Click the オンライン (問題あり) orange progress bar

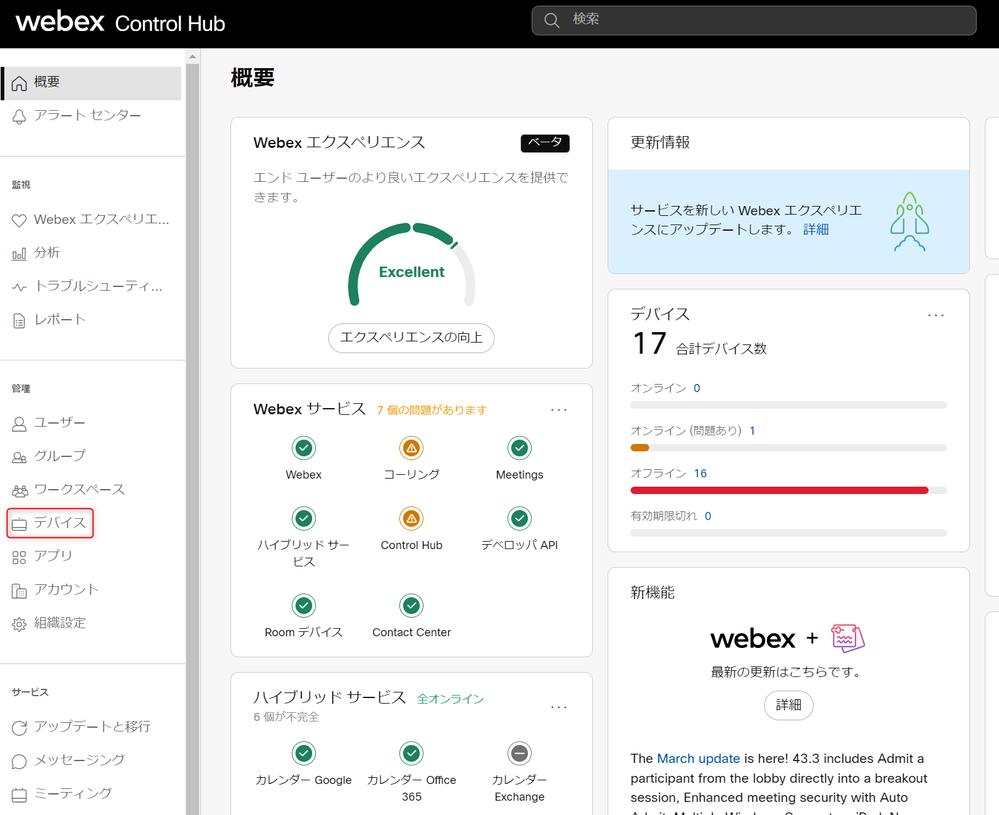click(x=640, y=447)
